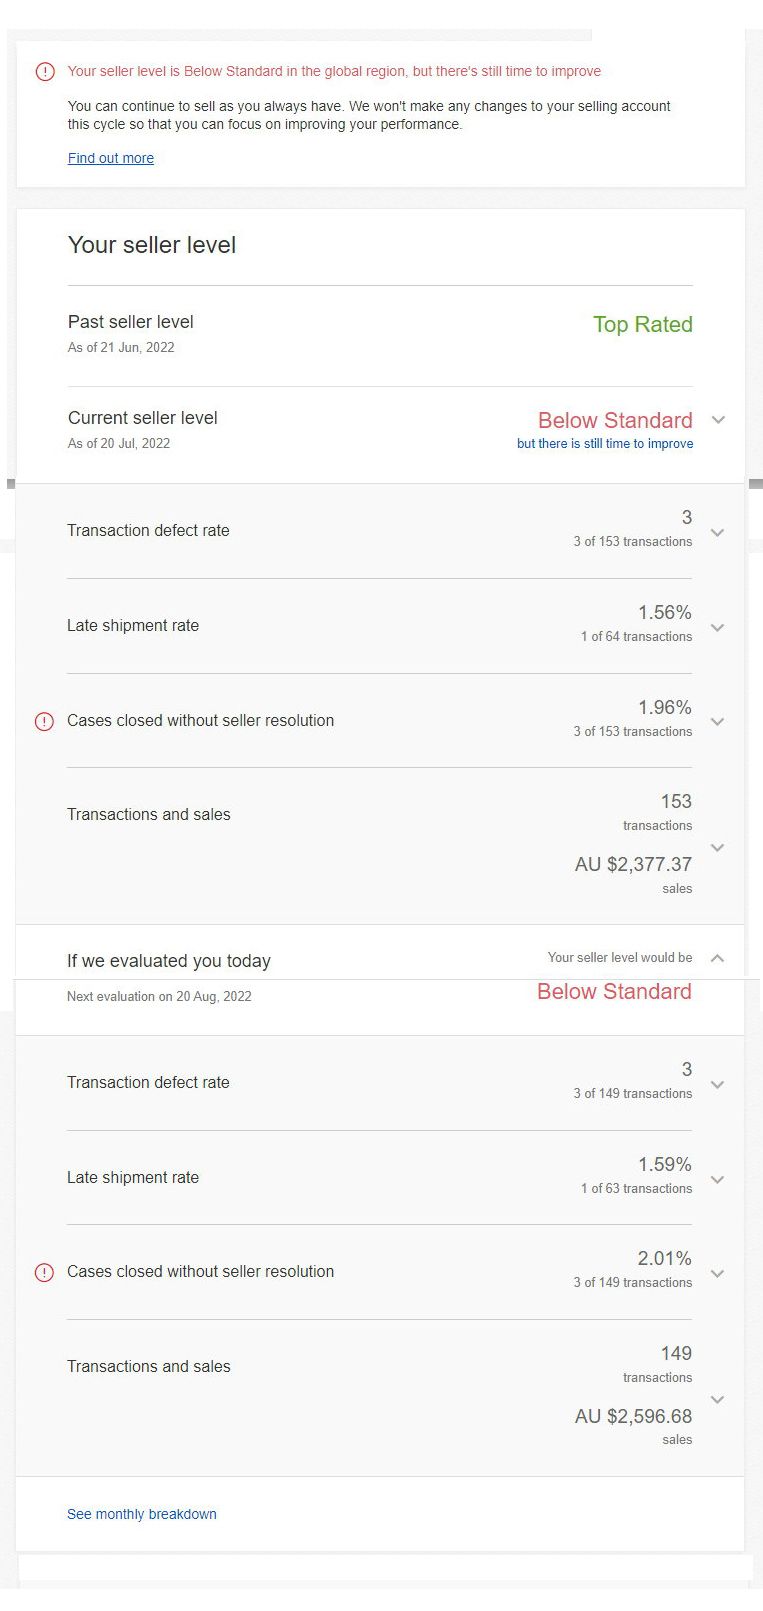
Task: Click warning icon beside current Cases closed metric
Action: [44, 721]
